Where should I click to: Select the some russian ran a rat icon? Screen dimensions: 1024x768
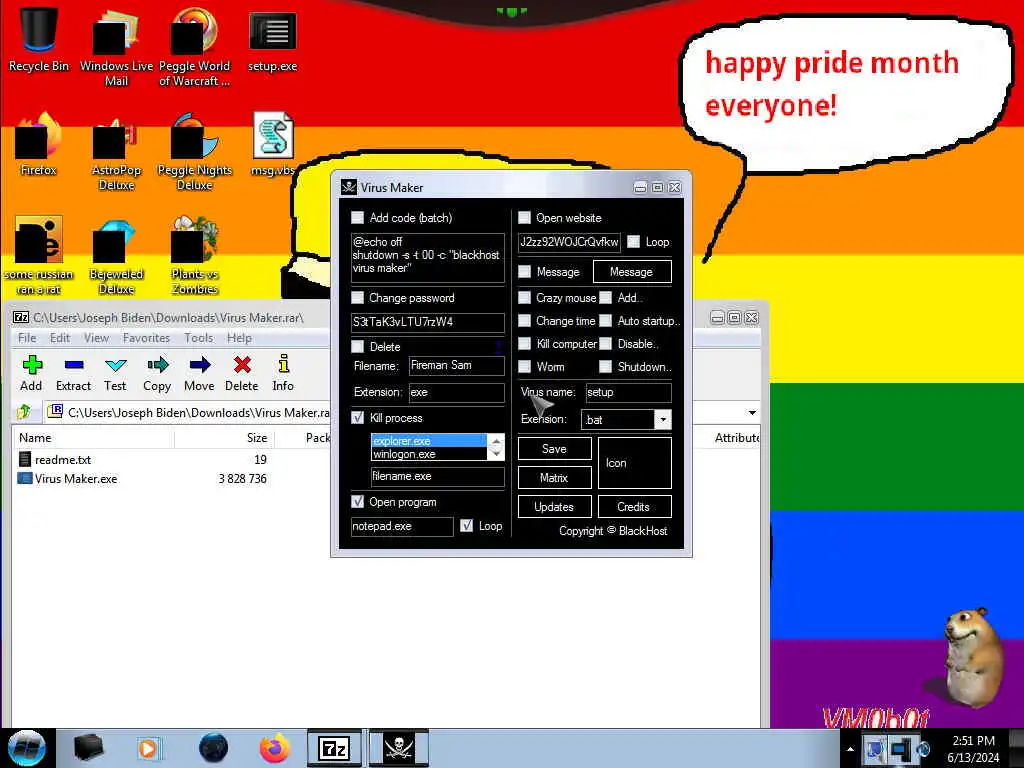coord(39,256)
